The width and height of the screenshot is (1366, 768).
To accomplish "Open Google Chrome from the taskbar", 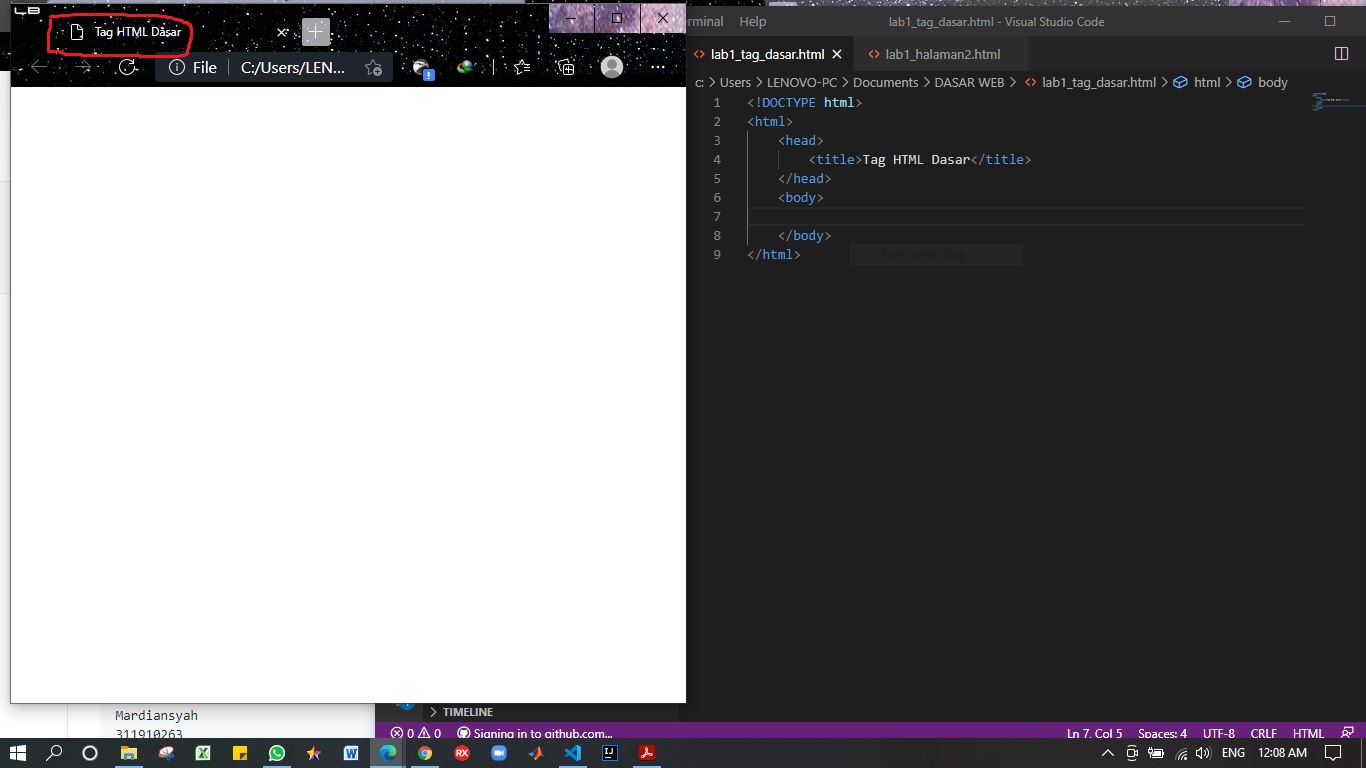I will coord(425,753).
